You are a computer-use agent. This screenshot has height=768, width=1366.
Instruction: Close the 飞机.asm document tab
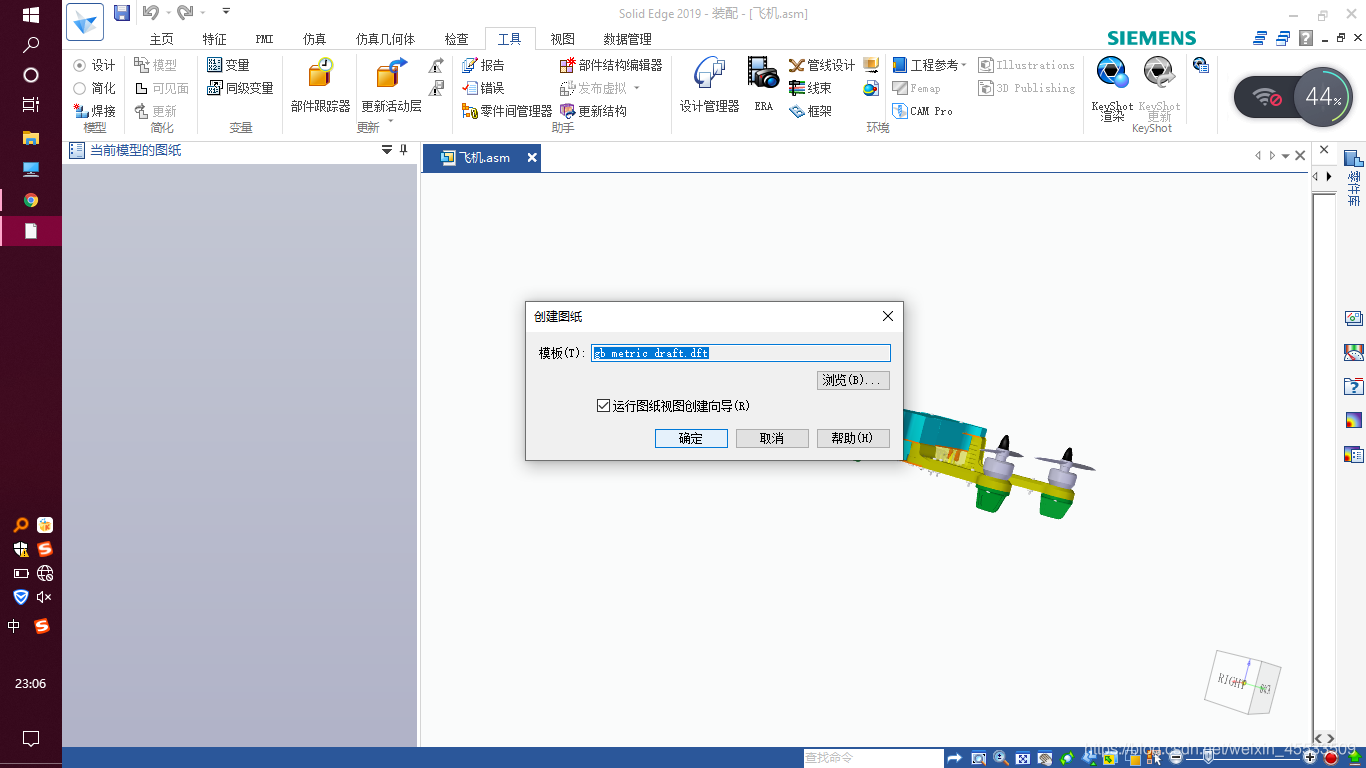(532, 158)
